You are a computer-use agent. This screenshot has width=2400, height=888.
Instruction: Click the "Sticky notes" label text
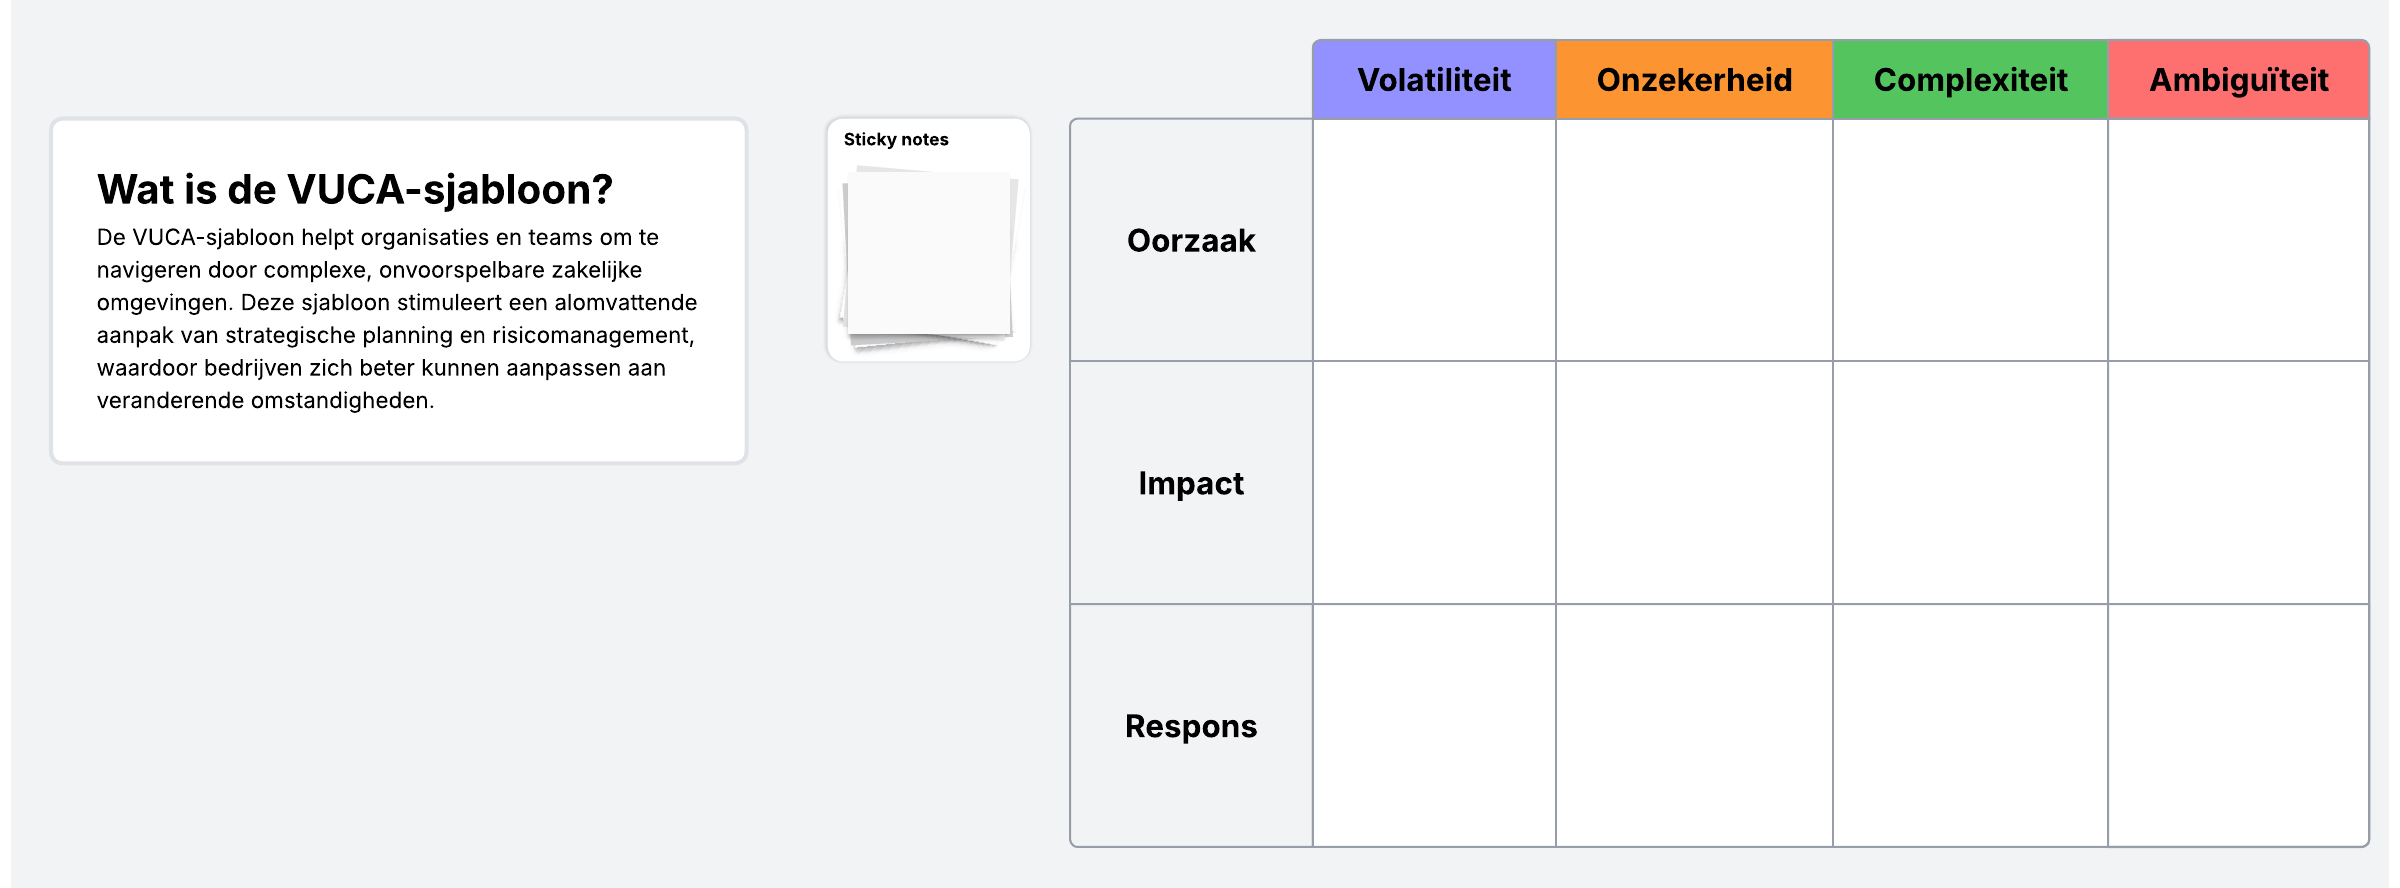tap(896, 140)
